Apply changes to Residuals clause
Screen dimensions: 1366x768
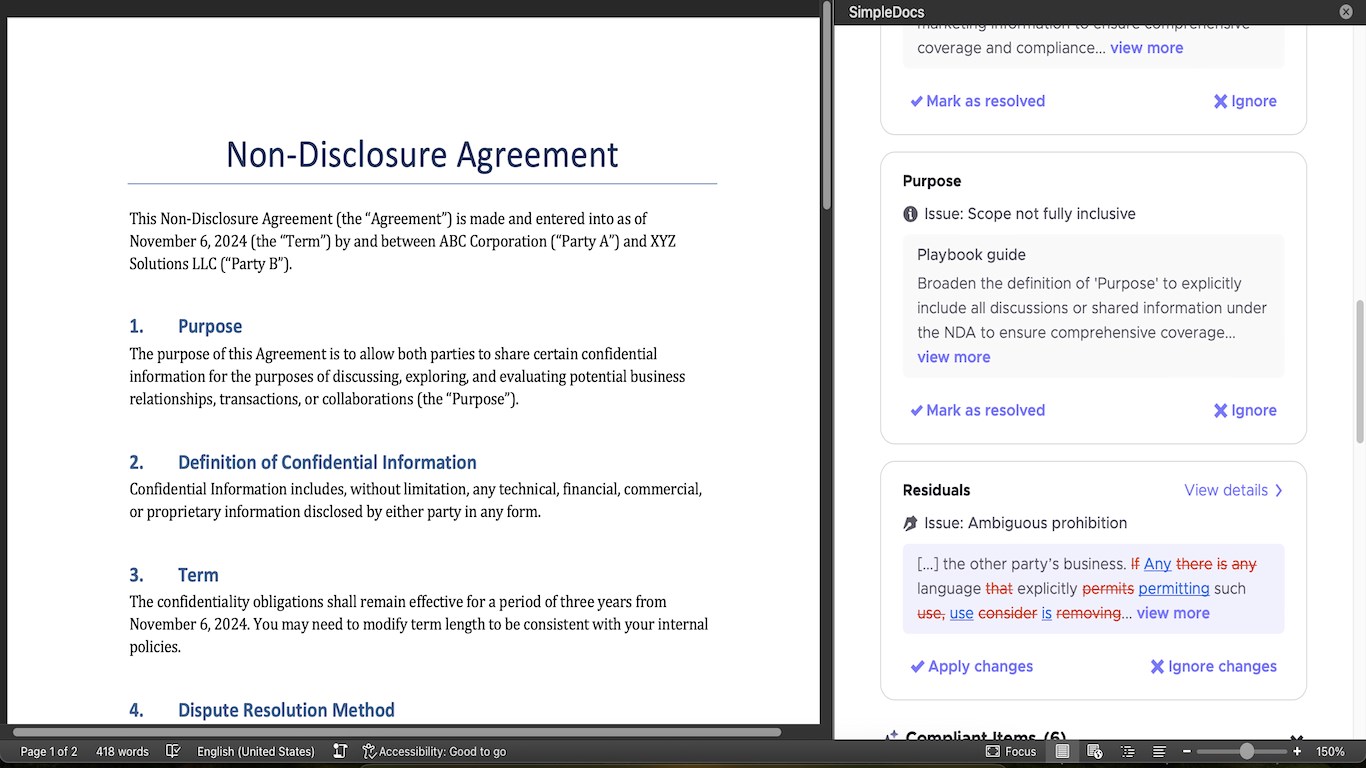point(972,666)
